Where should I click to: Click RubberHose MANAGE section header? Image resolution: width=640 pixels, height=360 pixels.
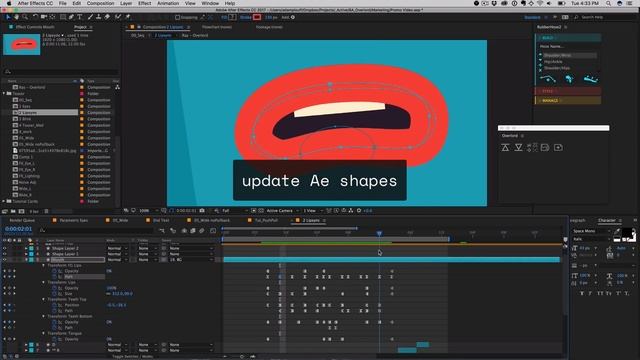click(568, 100)
